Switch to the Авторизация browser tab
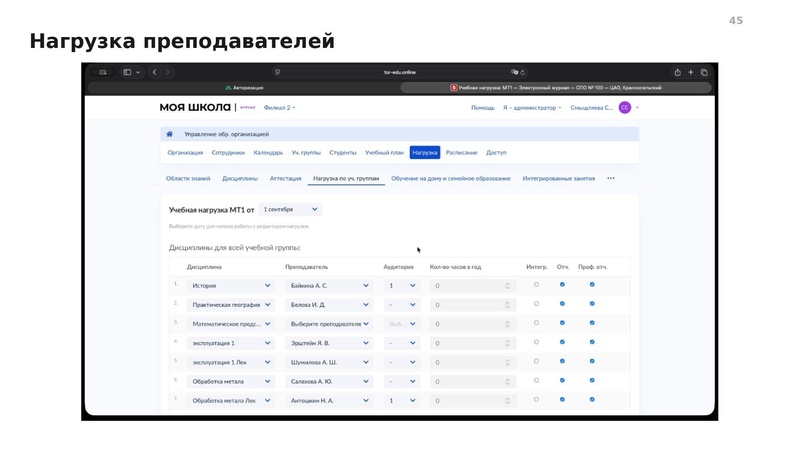 tap(244, 88)
